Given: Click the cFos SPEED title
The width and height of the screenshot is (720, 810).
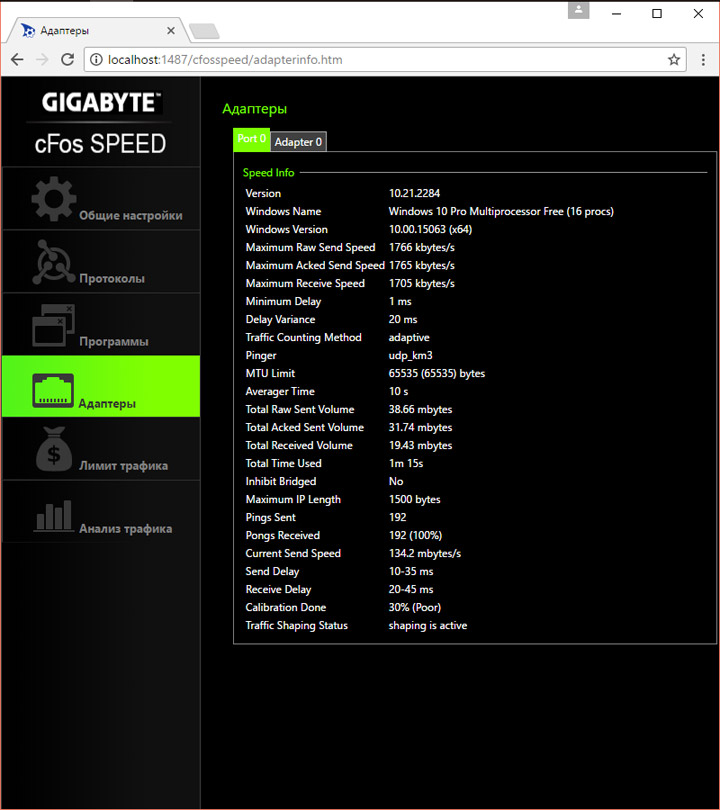Looking at the screenshot, I should pyautogui.click(x=100, y=144).
